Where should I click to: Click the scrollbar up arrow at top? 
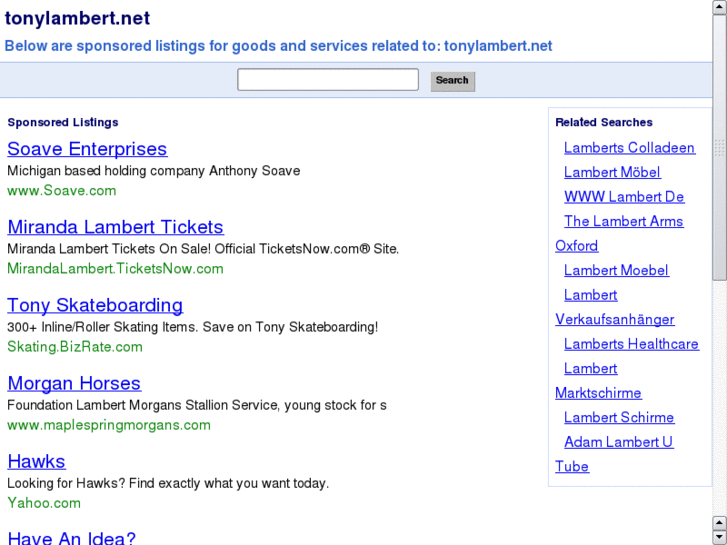click(x=720, y=7)
